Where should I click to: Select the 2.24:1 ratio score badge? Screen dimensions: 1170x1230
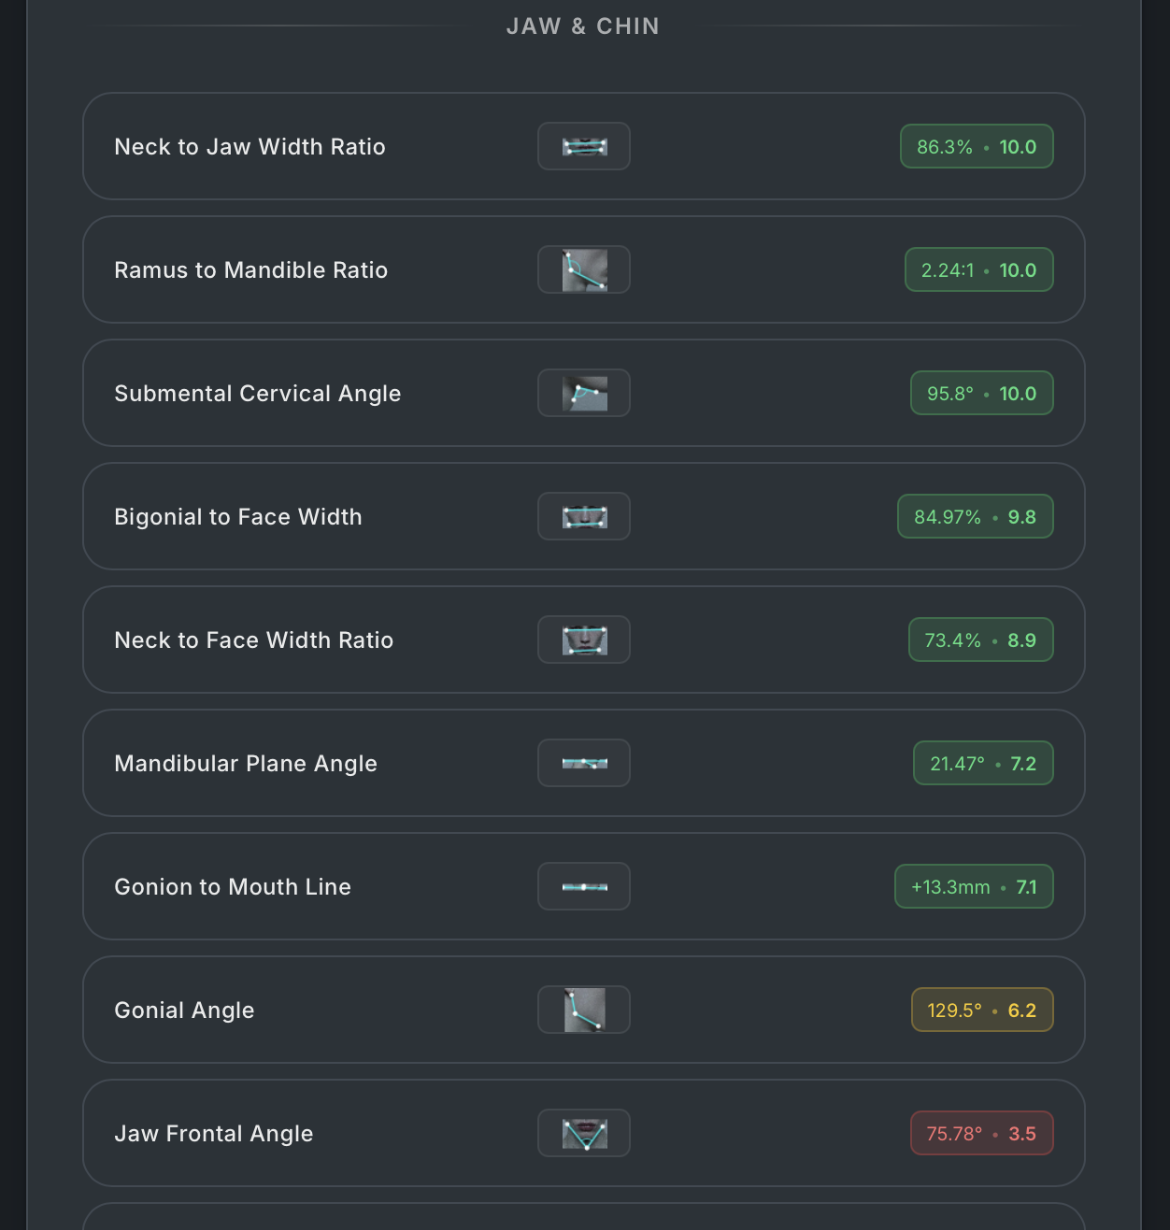[978, 270]
